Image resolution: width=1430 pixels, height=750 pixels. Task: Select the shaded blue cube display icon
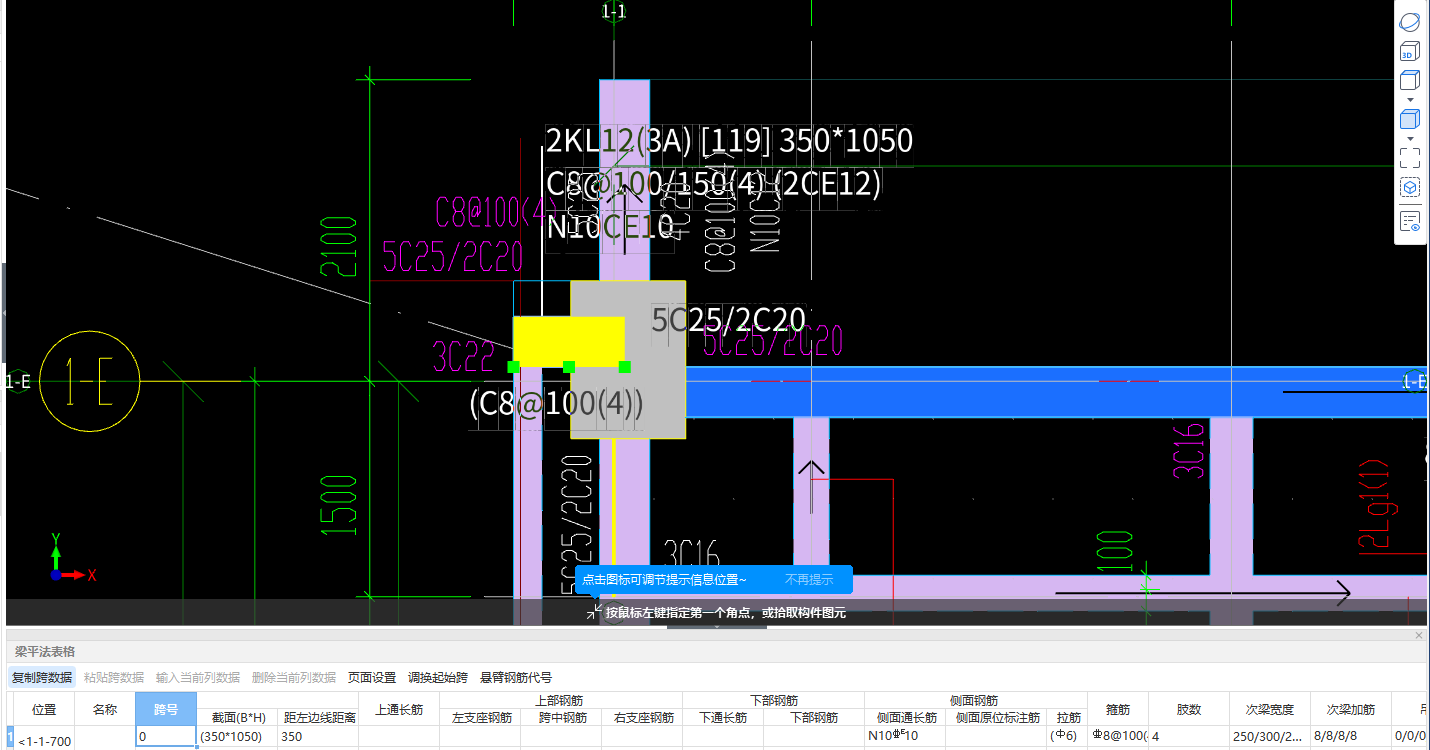(x=1410, y=120)
